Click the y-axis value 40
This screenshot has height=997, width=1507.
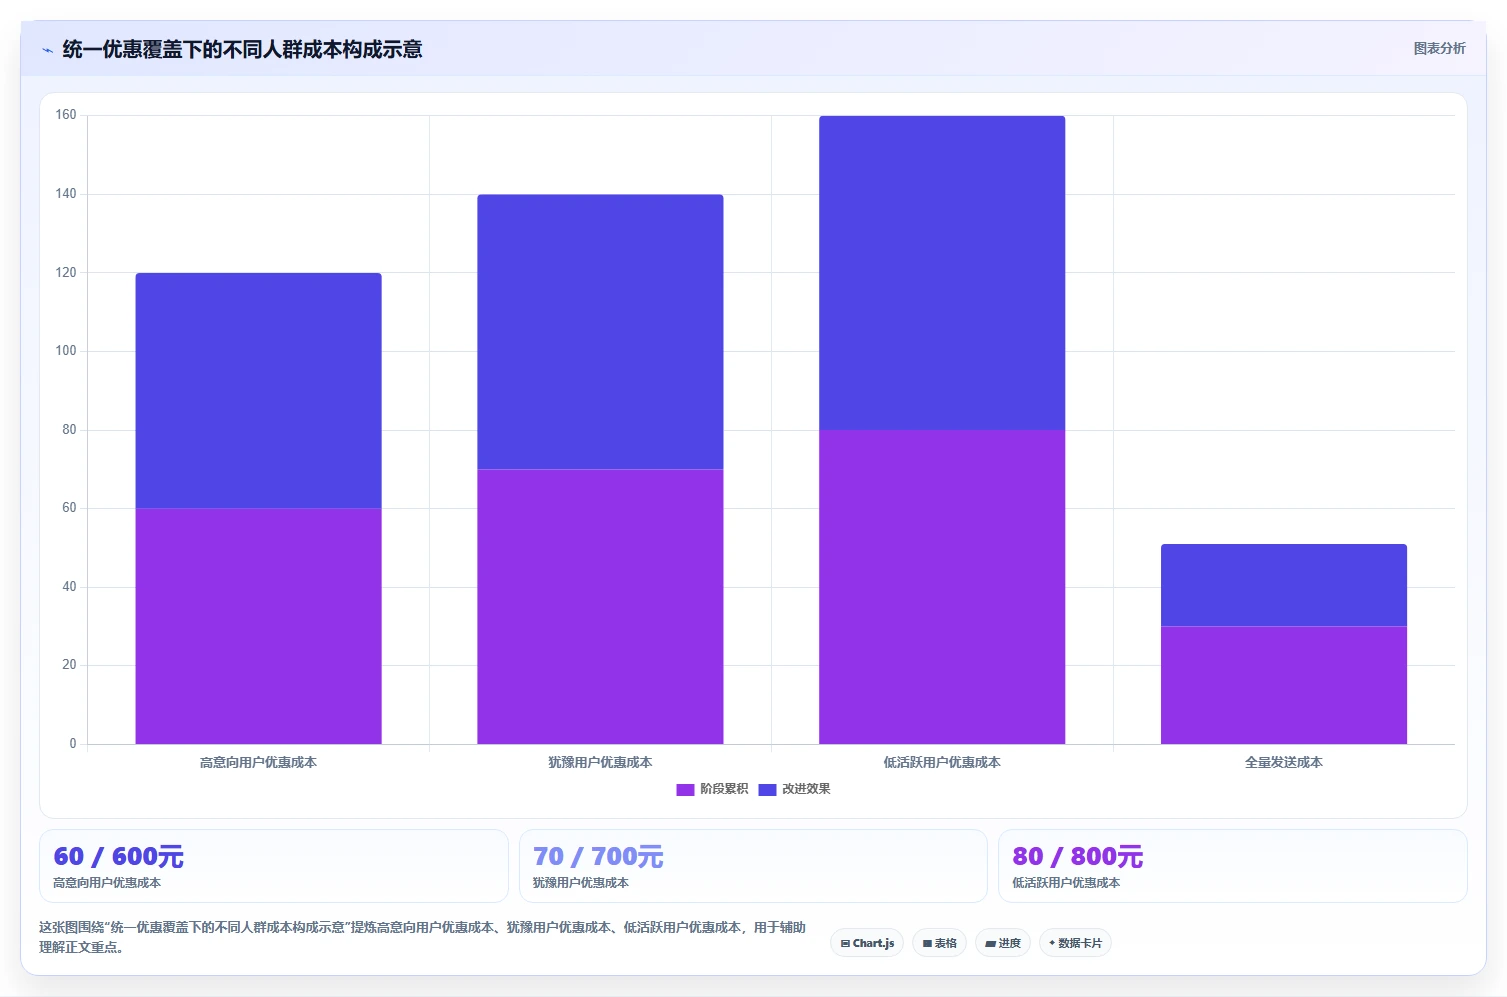(x=69, y=587)
